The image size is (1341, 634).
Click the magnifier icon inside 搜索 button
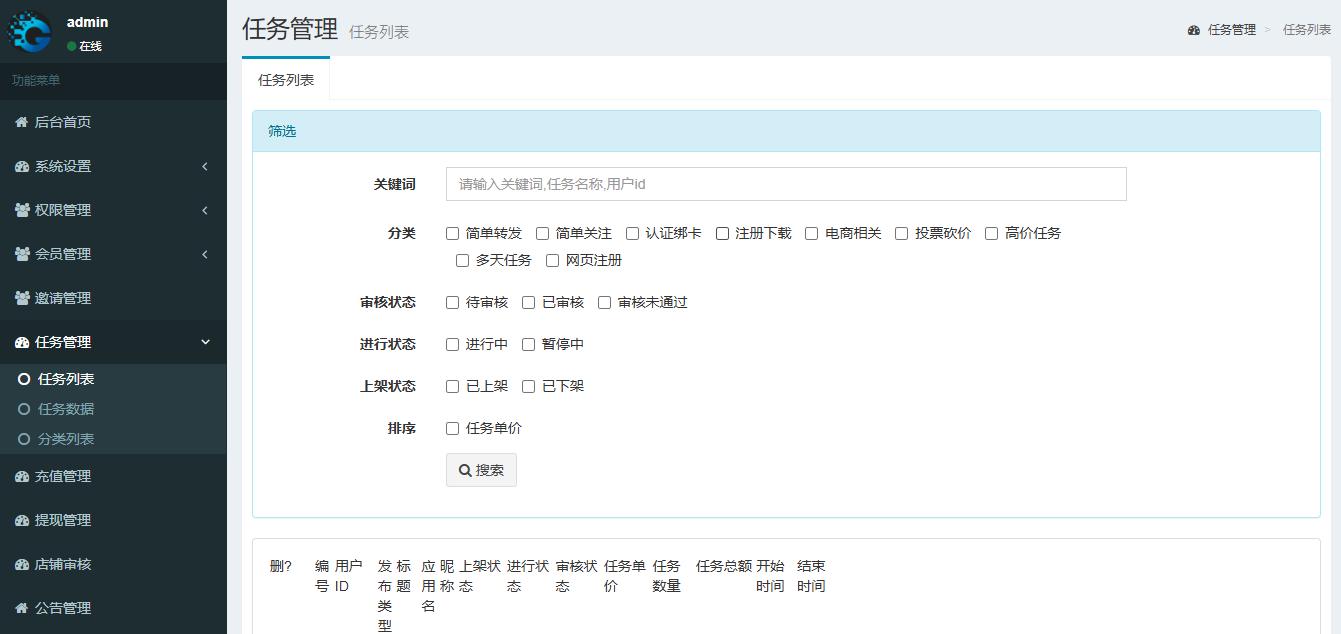464,470
